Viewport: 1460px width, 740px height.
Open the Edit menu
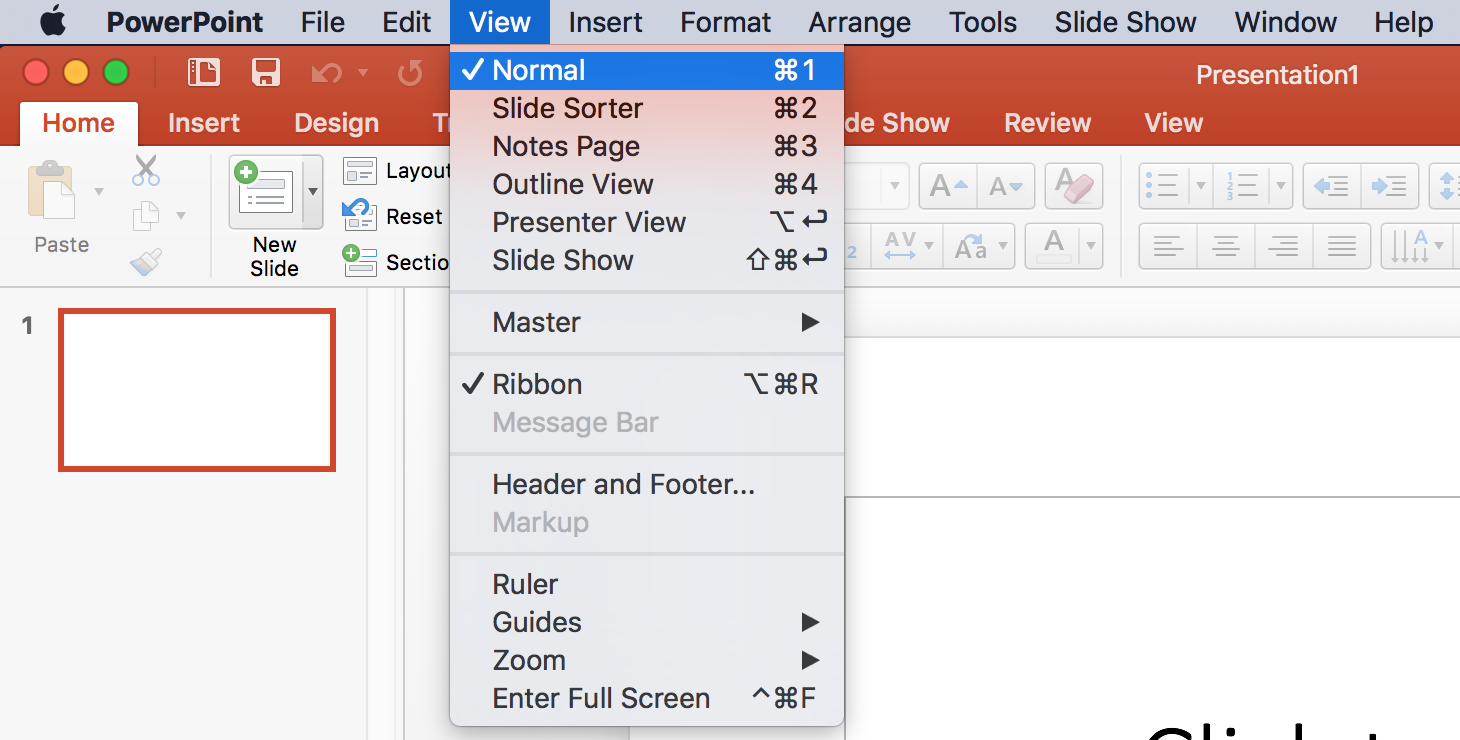pyautogui.click(x=407, y=22)
